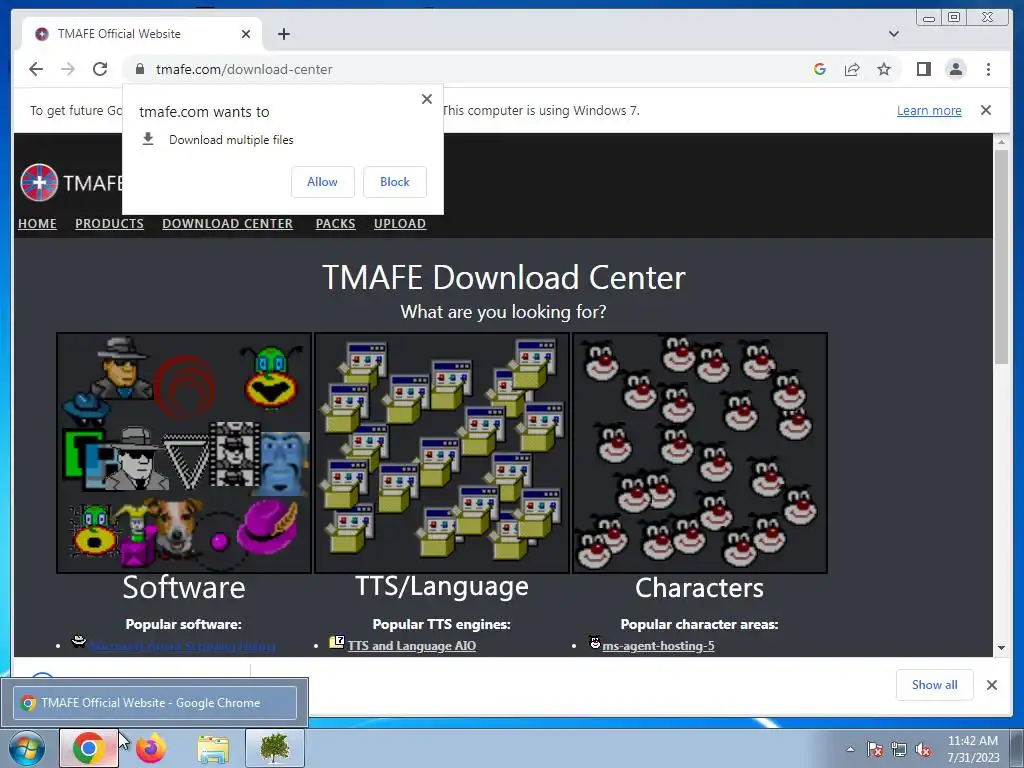1024x768 pixels.
Task: Click the TTS/Language category image
Action: pos(442,453)
